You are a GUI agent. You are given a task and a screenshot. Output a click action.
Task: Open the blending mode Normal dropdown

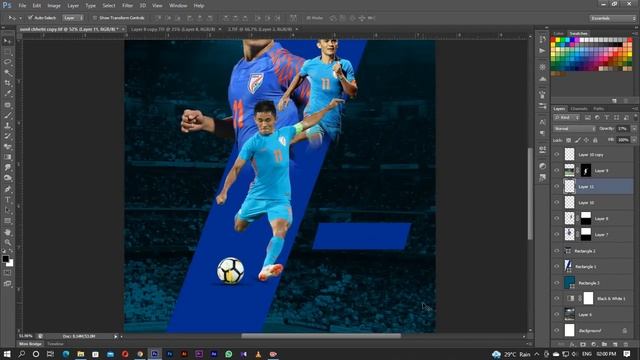[x=575, y=129]
